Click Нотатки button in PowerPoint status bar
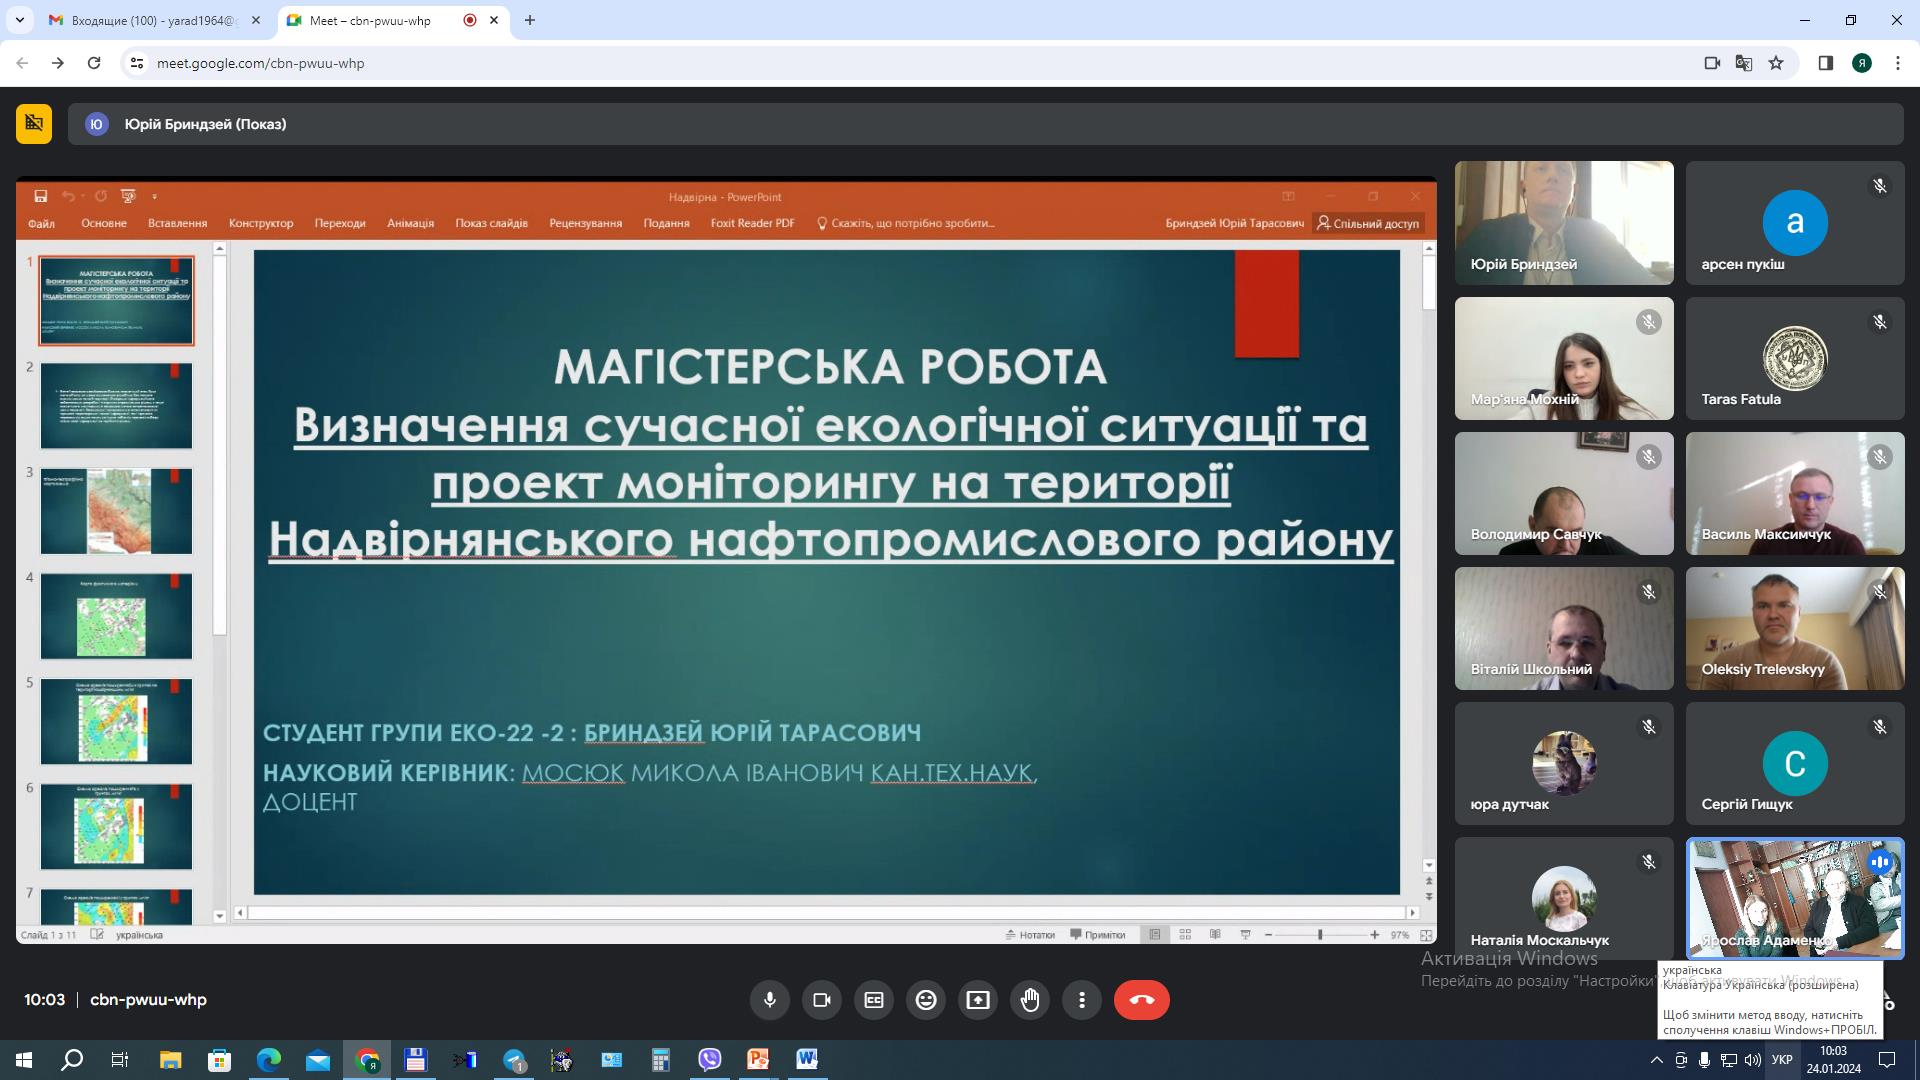This screenshot has height=1080, width=1920. [1030, 935]
